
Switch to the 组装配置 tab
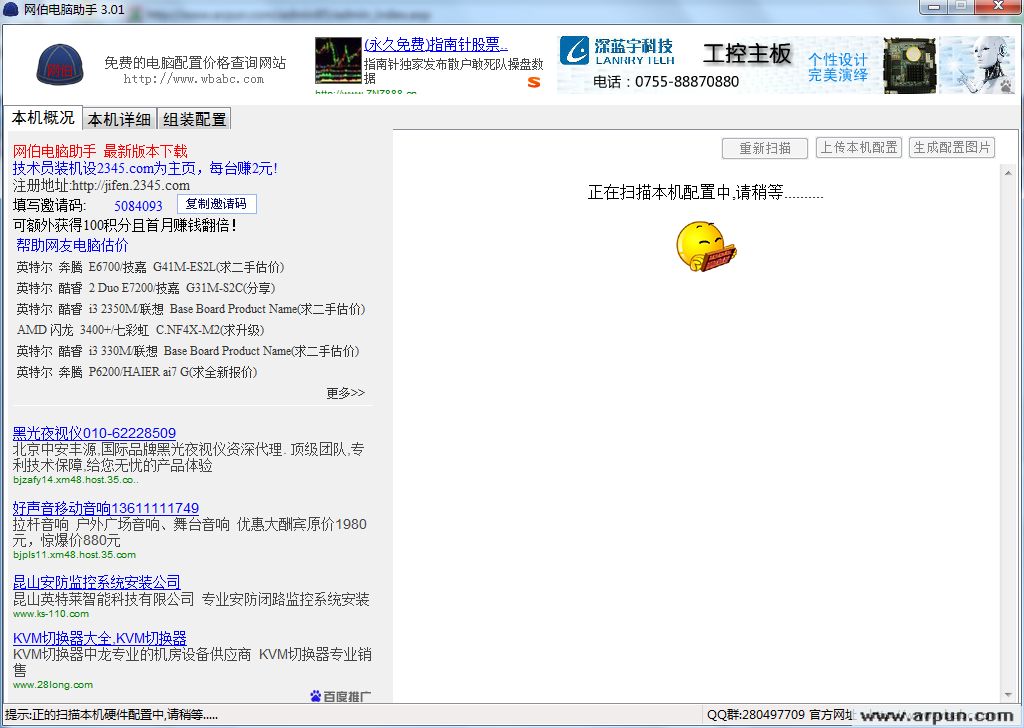[x=195, y=119]
